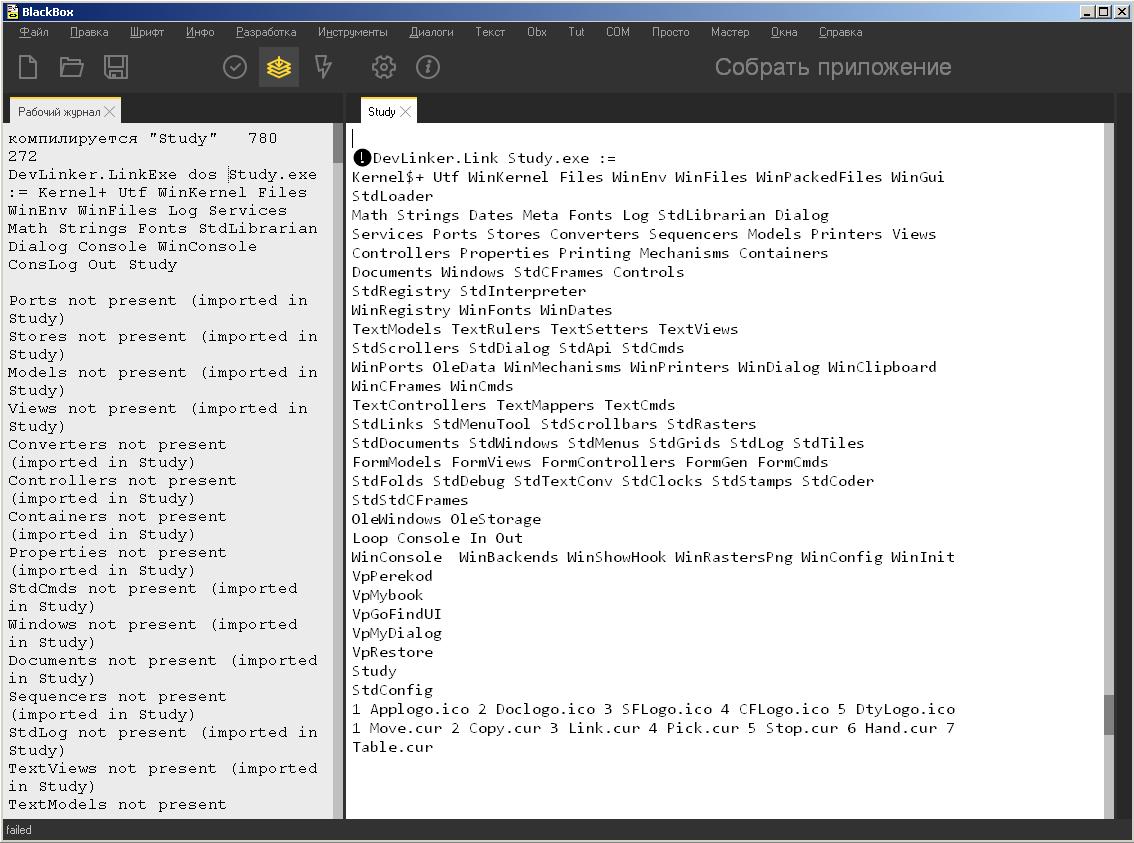1134x843 pixels.
Task: Click the black commander mark before DevLinker.Link
Action: click(362, 158)
